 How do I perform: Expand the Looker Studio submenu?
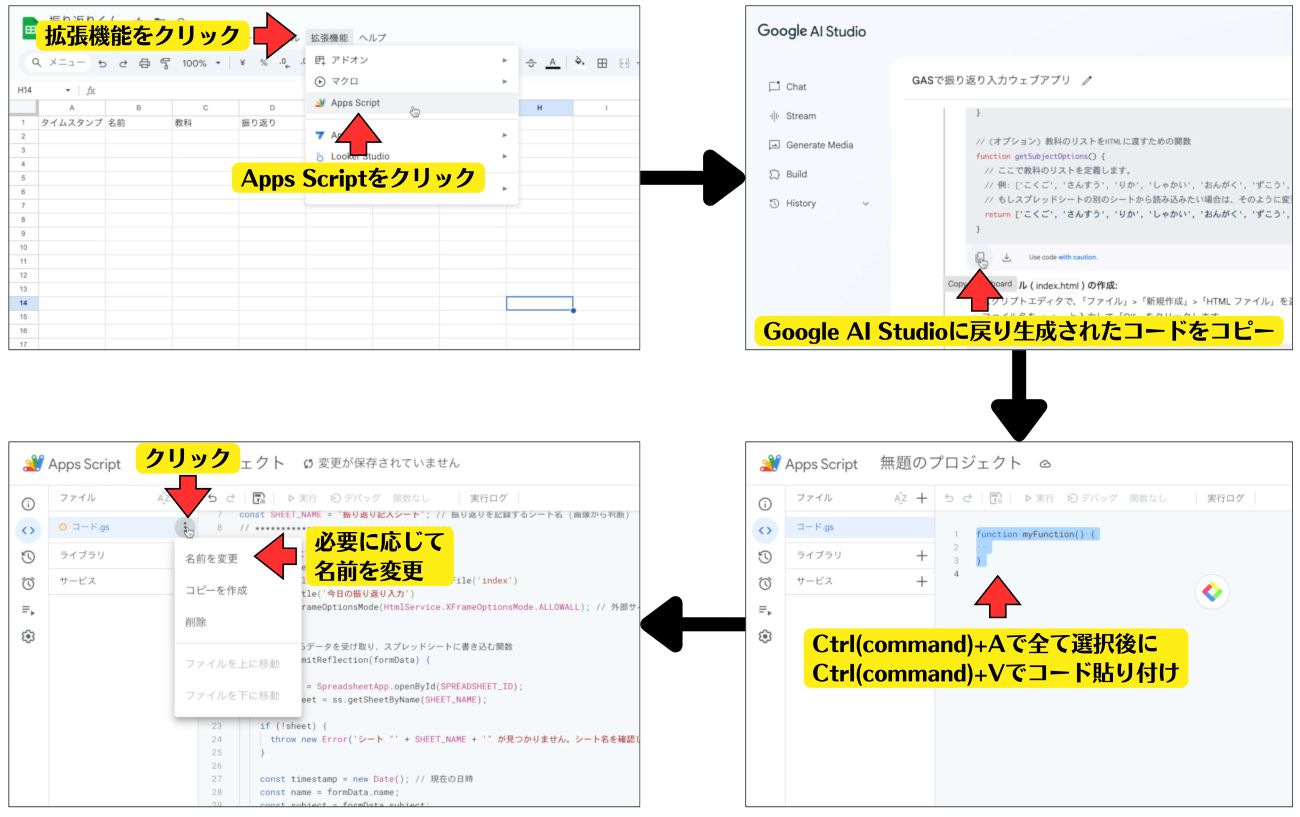[x=412, y=157]
